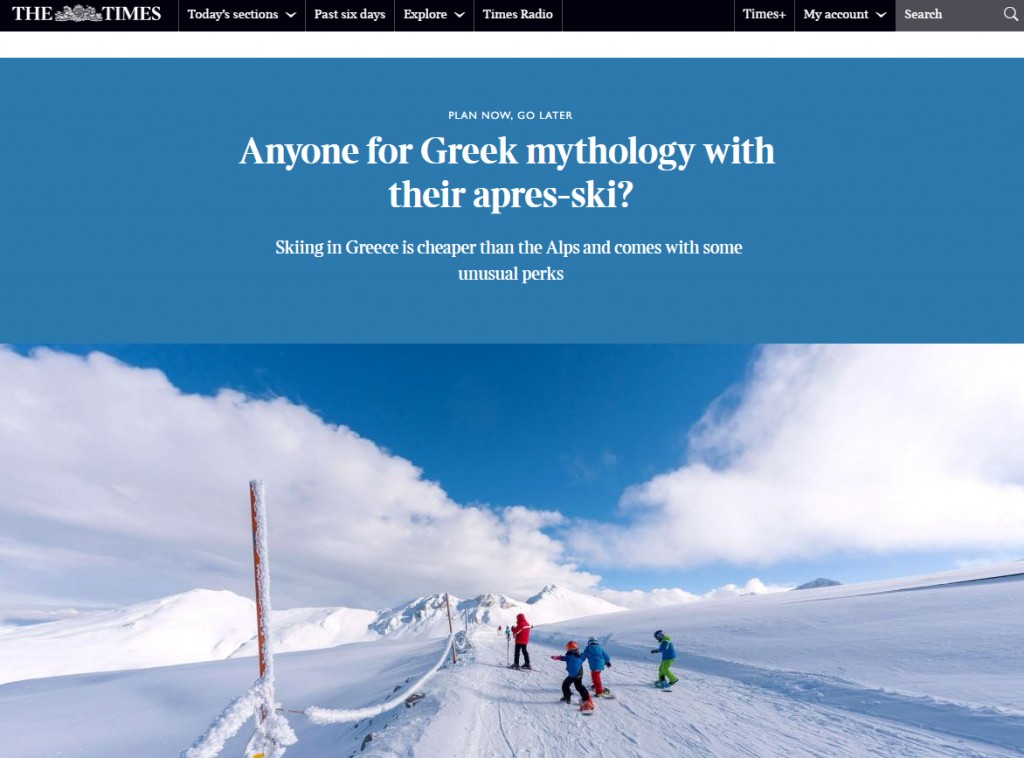Screen dimensions: 1024x758
Task: Expand the Today's sections dropdown
Action: [242, 14]
